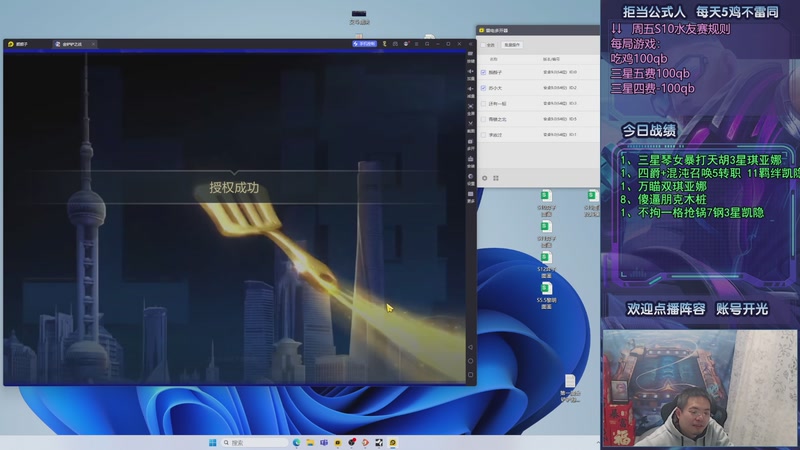800x450 pixels.
Task: Check the 全选 select-all checkbox
Action: [483, 45]
